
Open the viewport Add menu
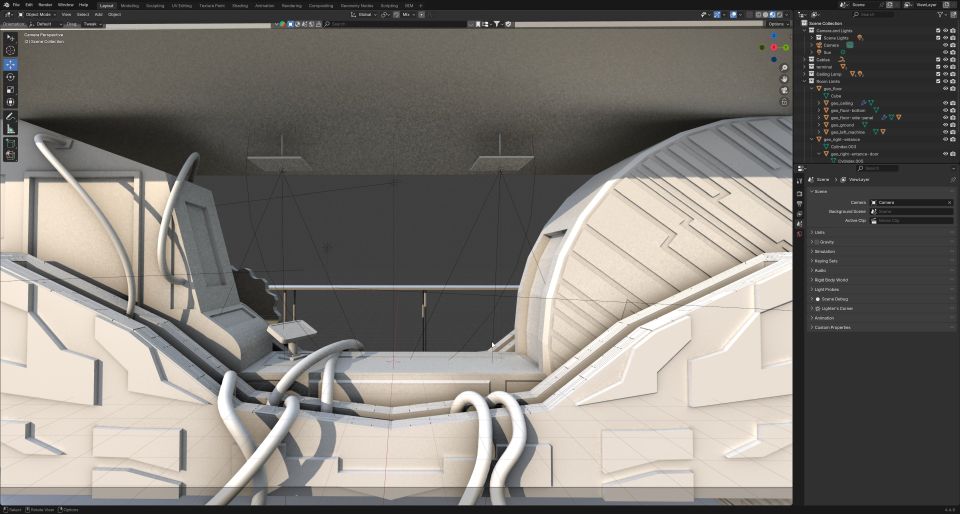(x=99, y=14)
